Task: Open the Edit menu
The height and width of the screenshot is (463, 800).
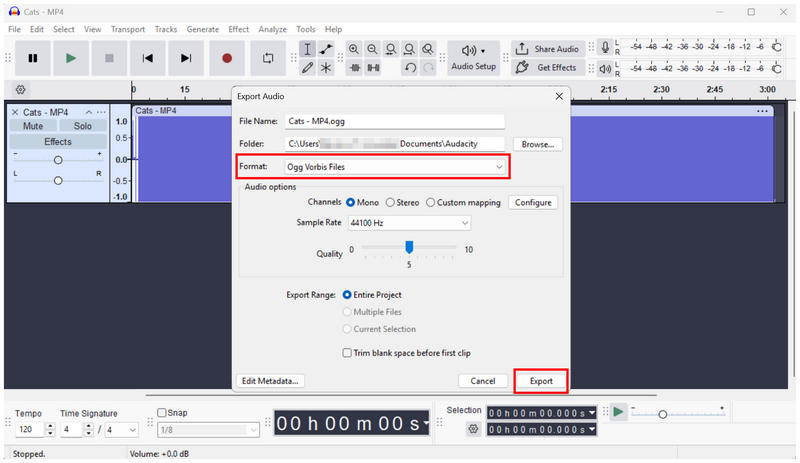Action: (x=37, y=29)
